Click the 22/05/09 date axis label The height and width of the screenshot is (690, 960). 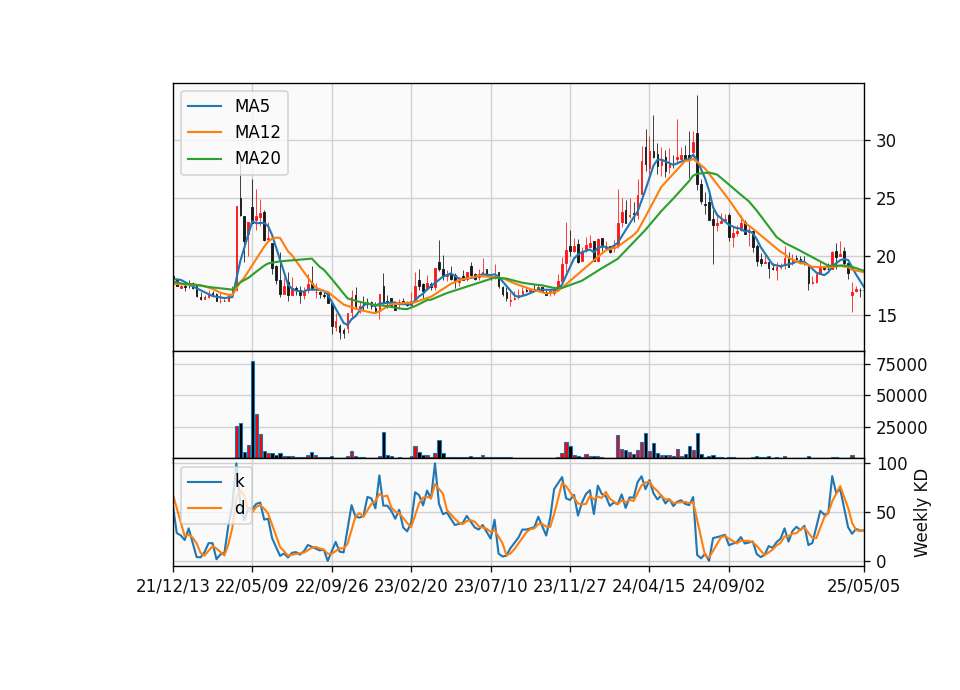[x=252, y=586]
